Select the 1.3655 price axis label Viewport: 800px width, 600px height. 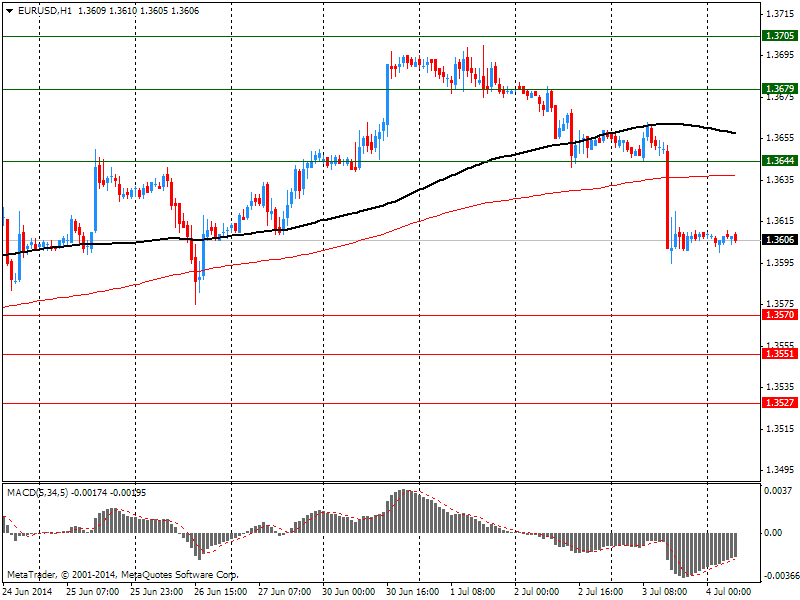(780, 138)
